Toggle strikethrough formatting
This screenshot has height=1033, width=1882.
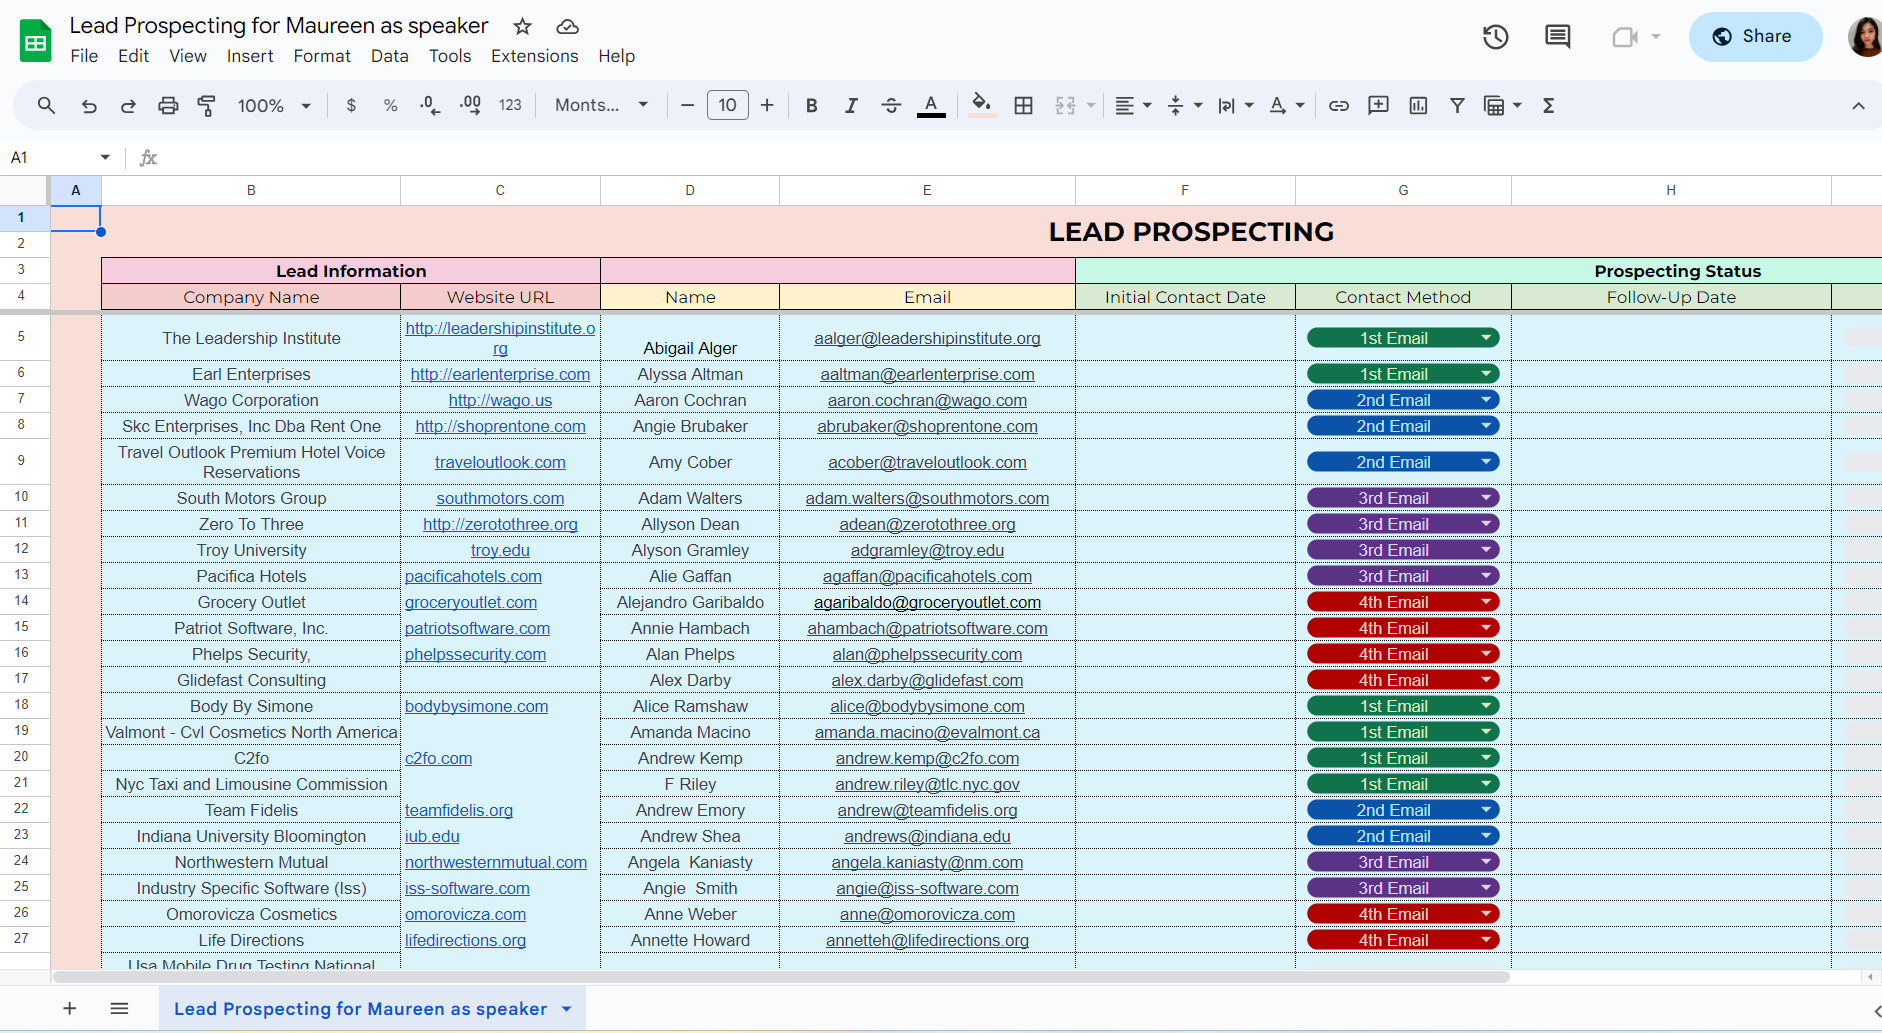tap(891, 105)
